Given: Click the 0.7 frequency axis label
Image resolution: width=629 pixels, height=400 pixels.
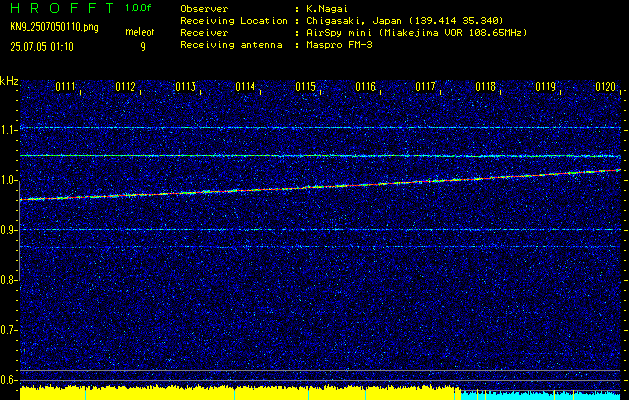Looking at the screenshot, I should tap(8, 330).
